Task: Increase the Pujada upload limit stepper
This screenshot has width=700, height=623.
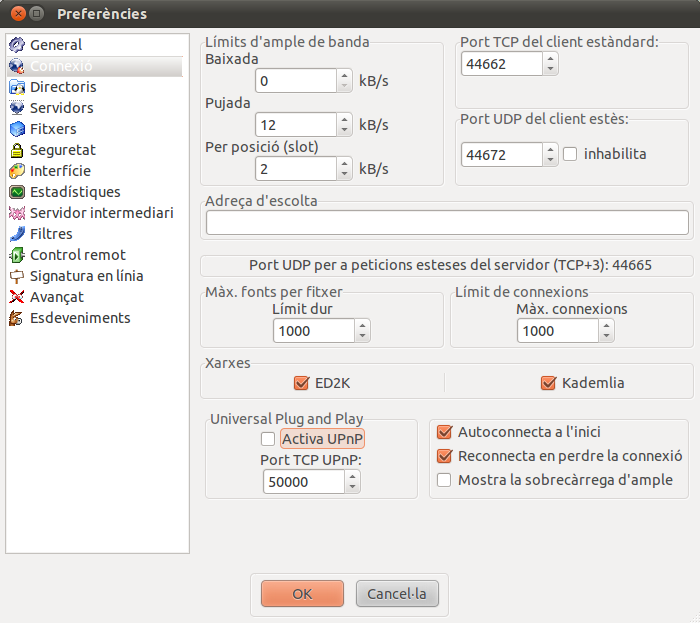Action: (344, 120)
